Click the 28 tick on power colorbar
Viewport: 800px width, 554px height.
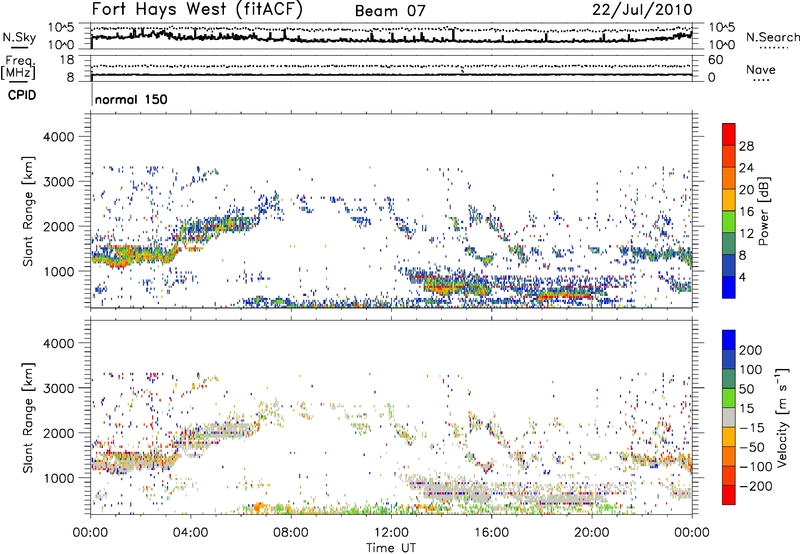click(746, 146)
